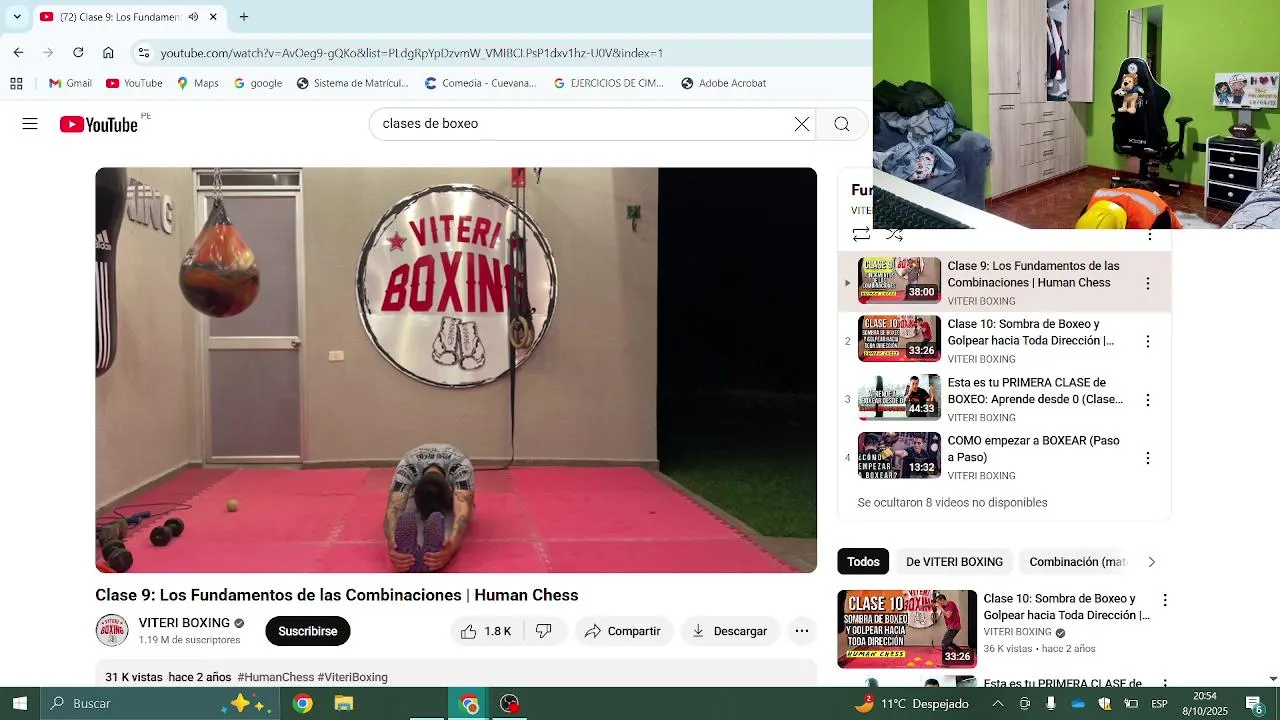
Task: Go to YouTube home via logo
Action: pos(98,124)
